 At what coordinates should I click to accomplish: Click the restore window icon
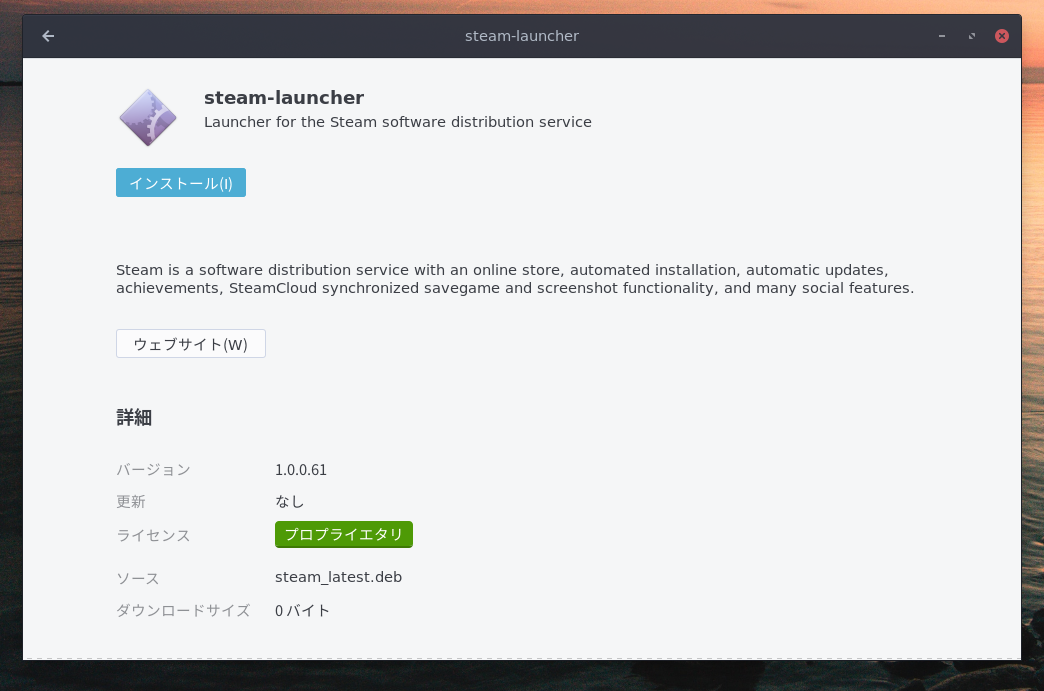pos(971,36)
